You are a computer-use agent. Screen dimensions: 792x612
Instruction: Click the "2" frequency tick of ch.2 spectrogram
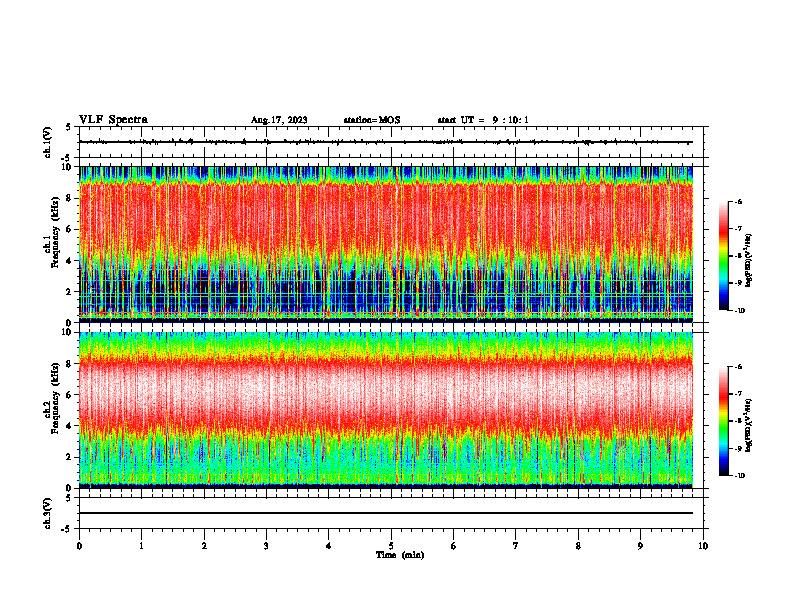(71, 457)
